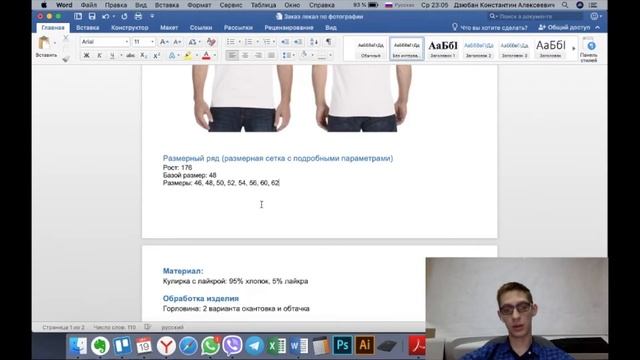Click the bulleted list icon
640x360 pixels.
click(231, 42)
